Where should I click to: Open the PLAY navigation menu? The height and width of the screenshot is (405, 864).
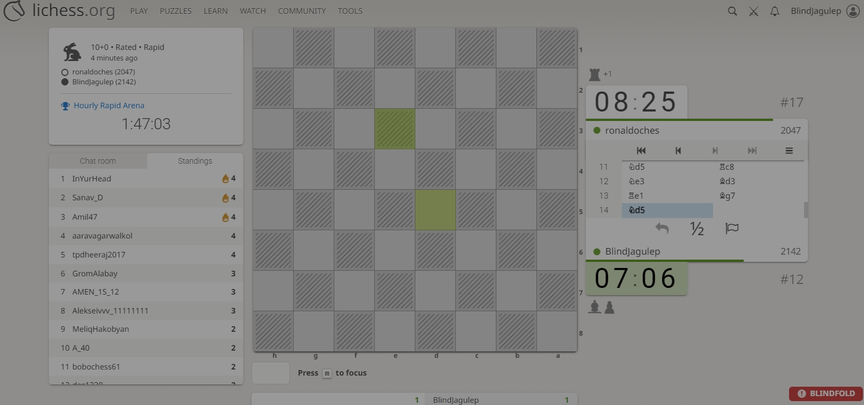(138, 11)
